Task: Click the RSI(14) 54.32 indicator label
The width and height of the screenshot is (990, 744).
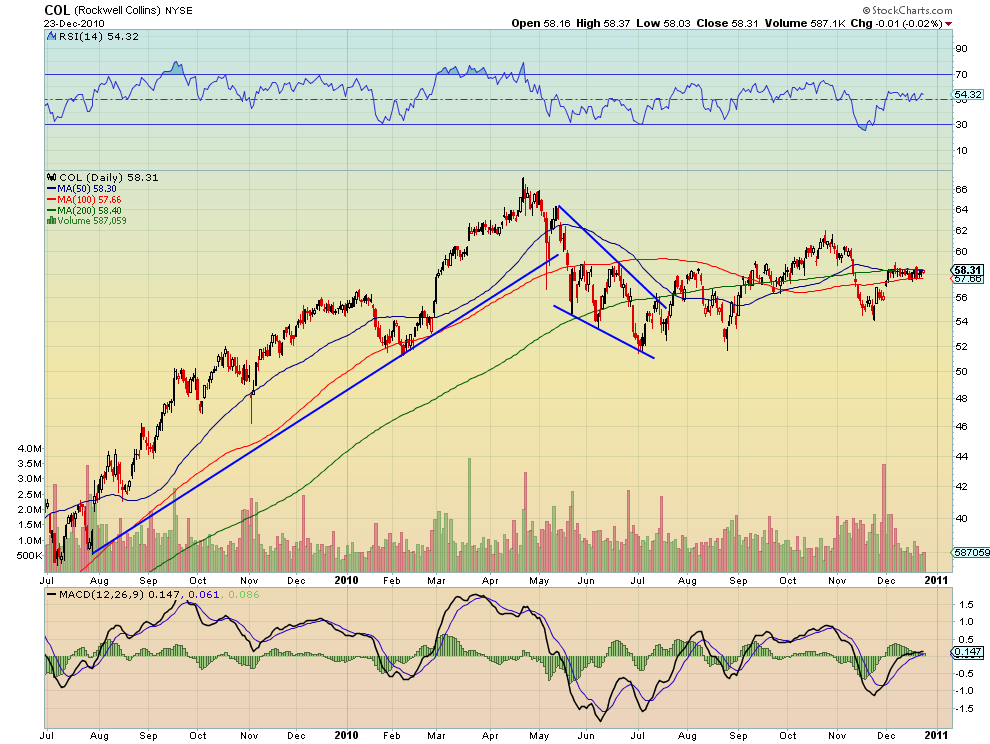Action: click(98, 37)
